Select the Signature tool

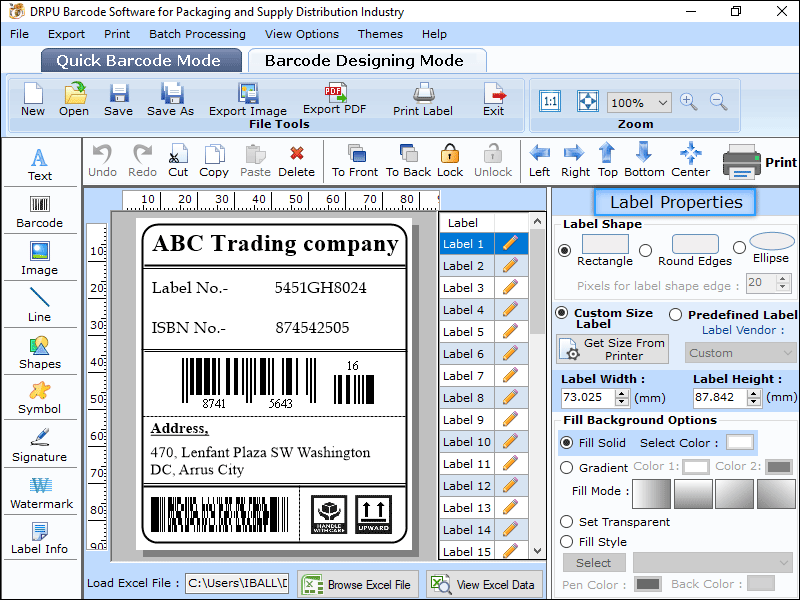[40, 445]
